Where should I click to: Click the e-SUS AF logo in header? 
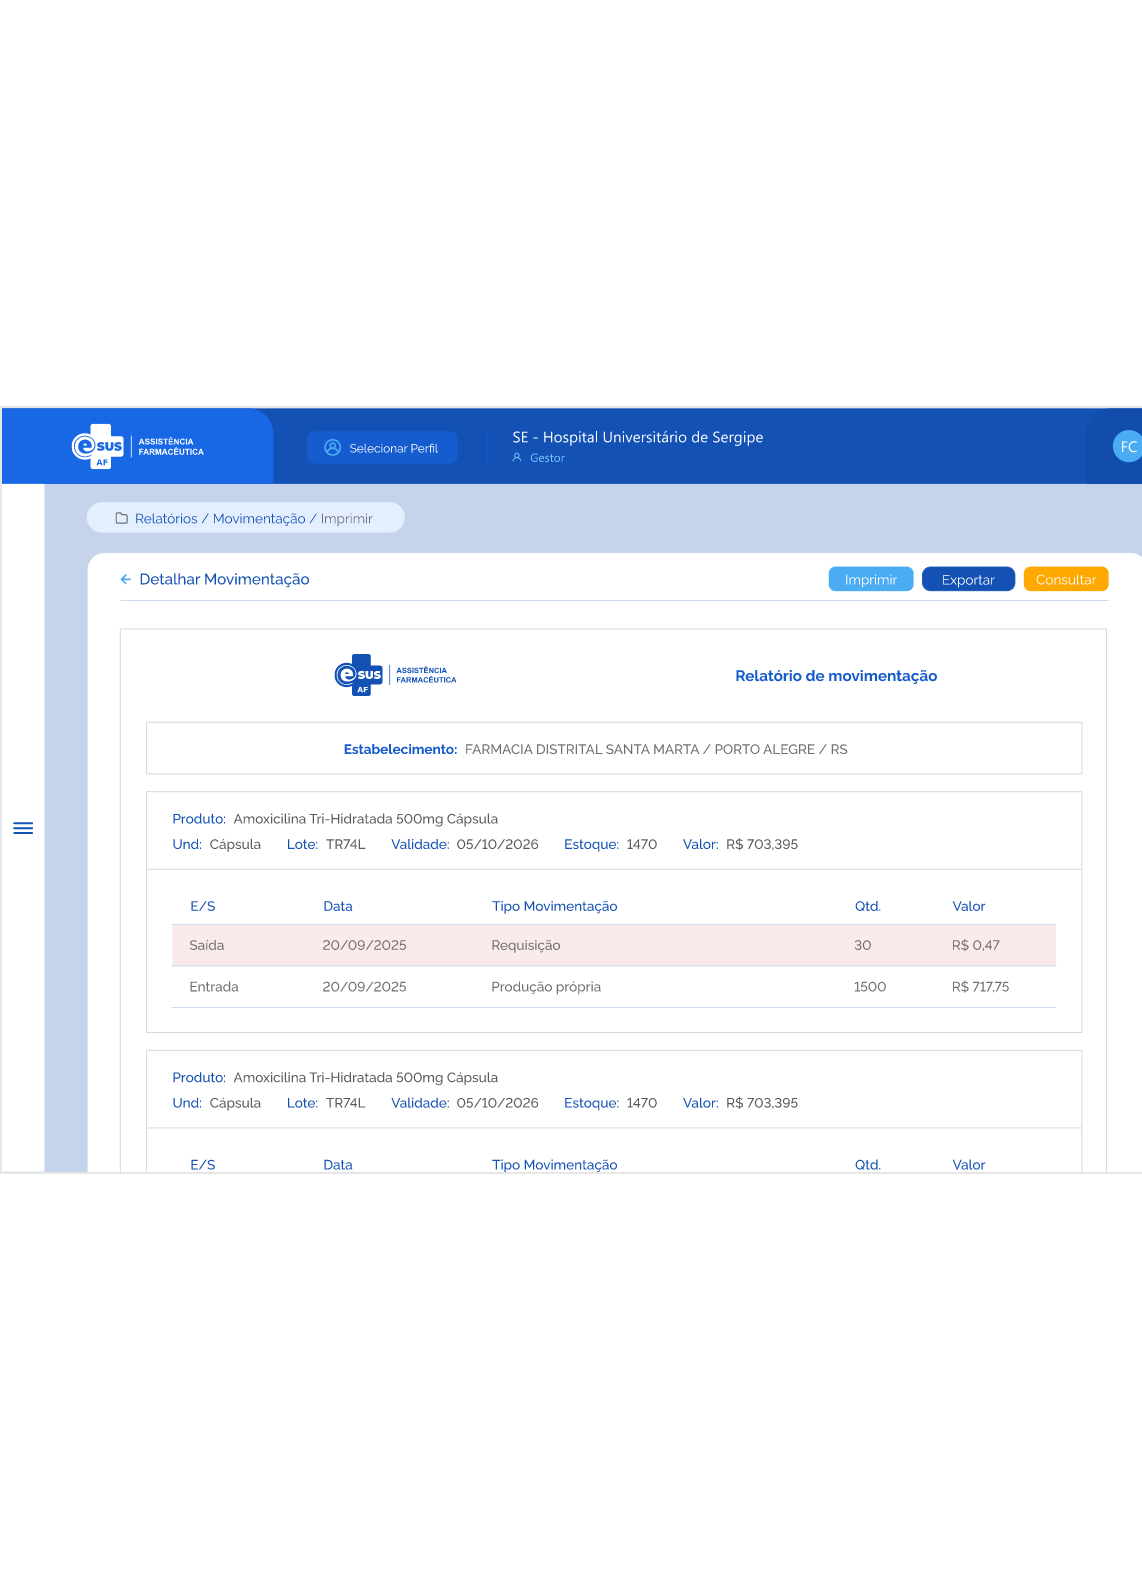pos(137,447)
